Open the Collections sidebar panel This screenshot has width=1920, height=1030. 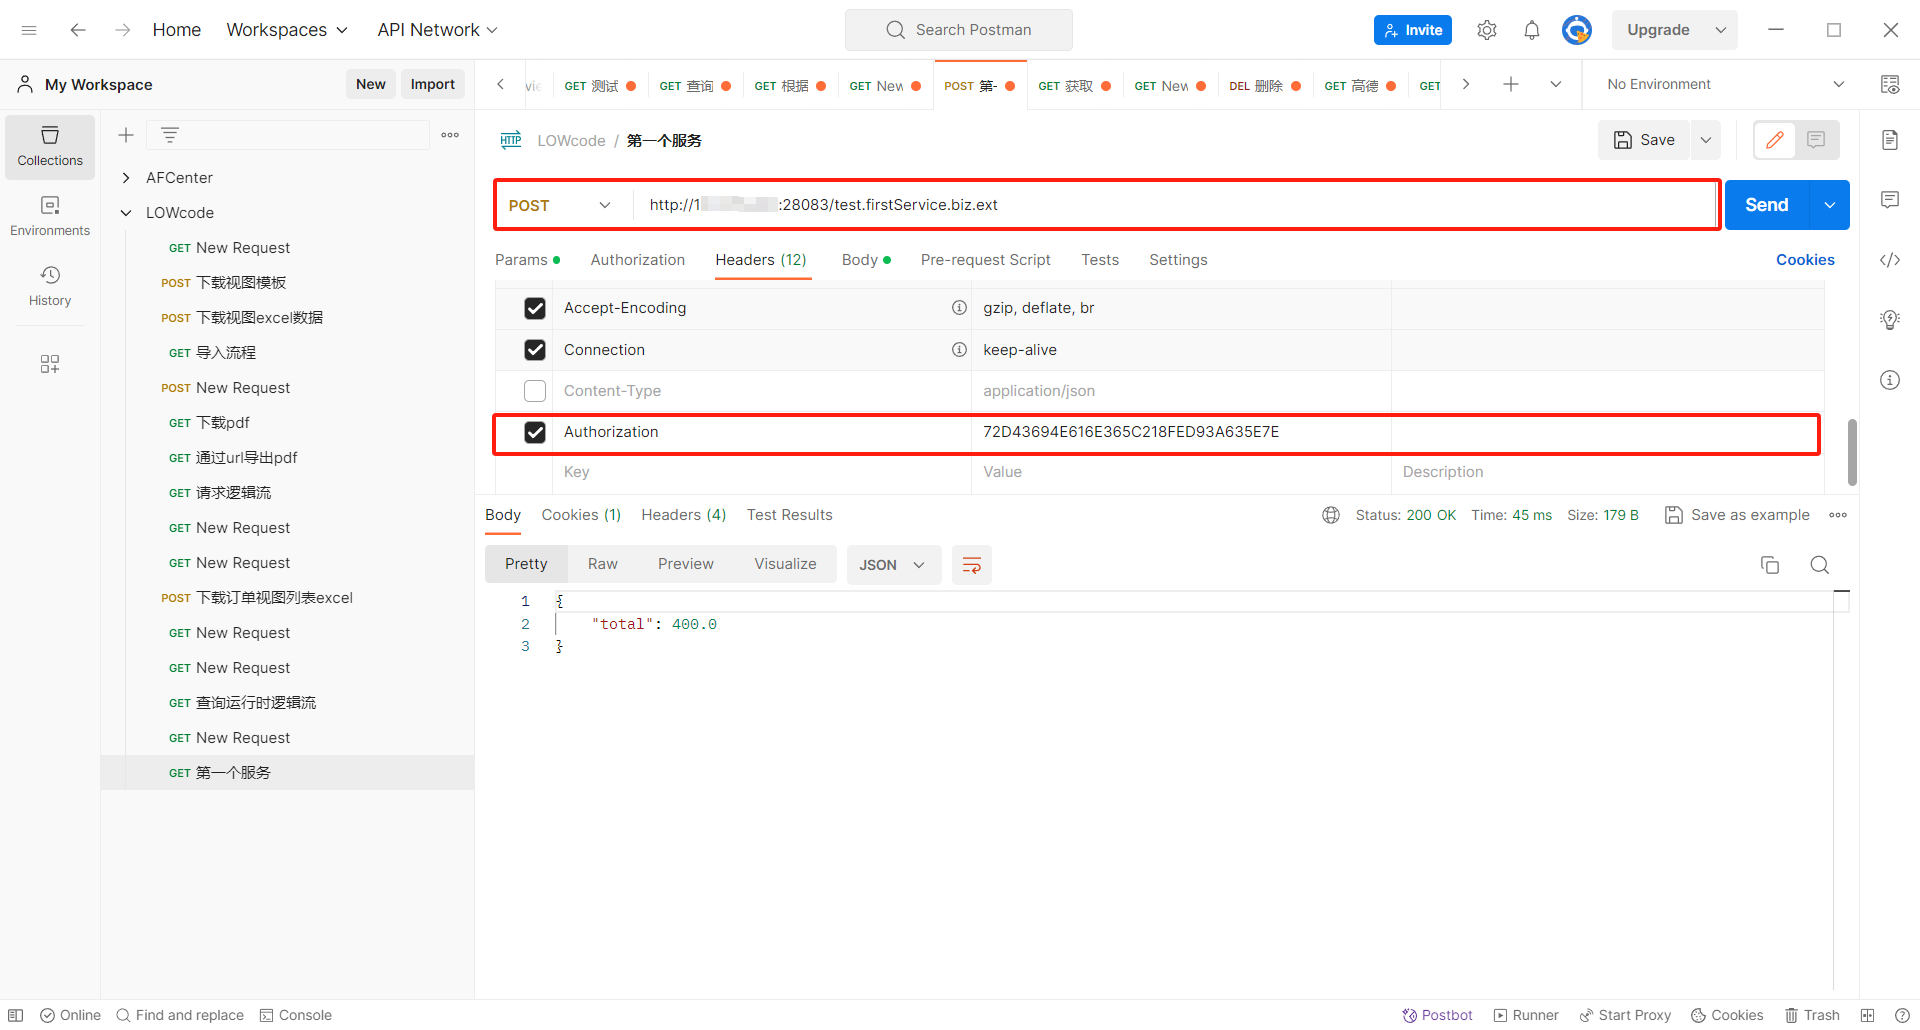[50, 146]
